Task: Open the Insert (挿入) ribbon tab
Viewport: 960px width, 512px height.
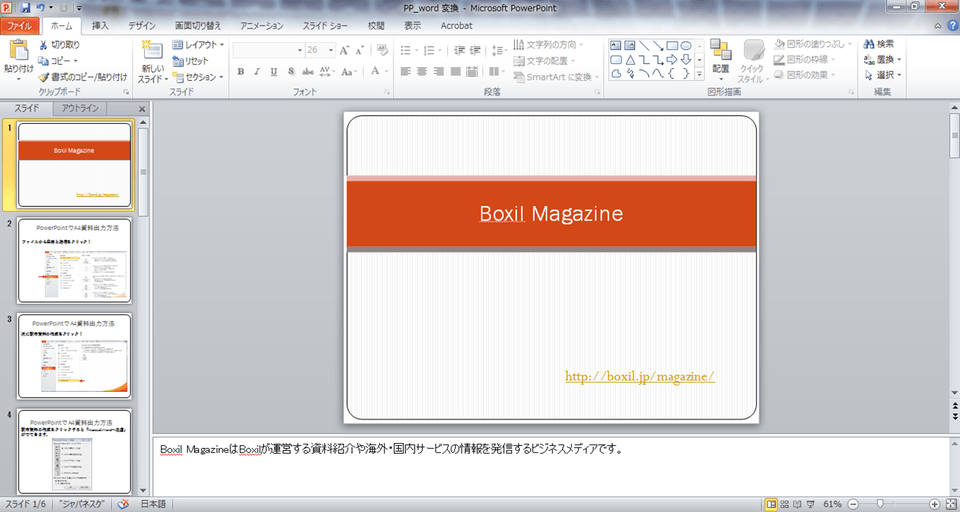Action: coord(100,25)
